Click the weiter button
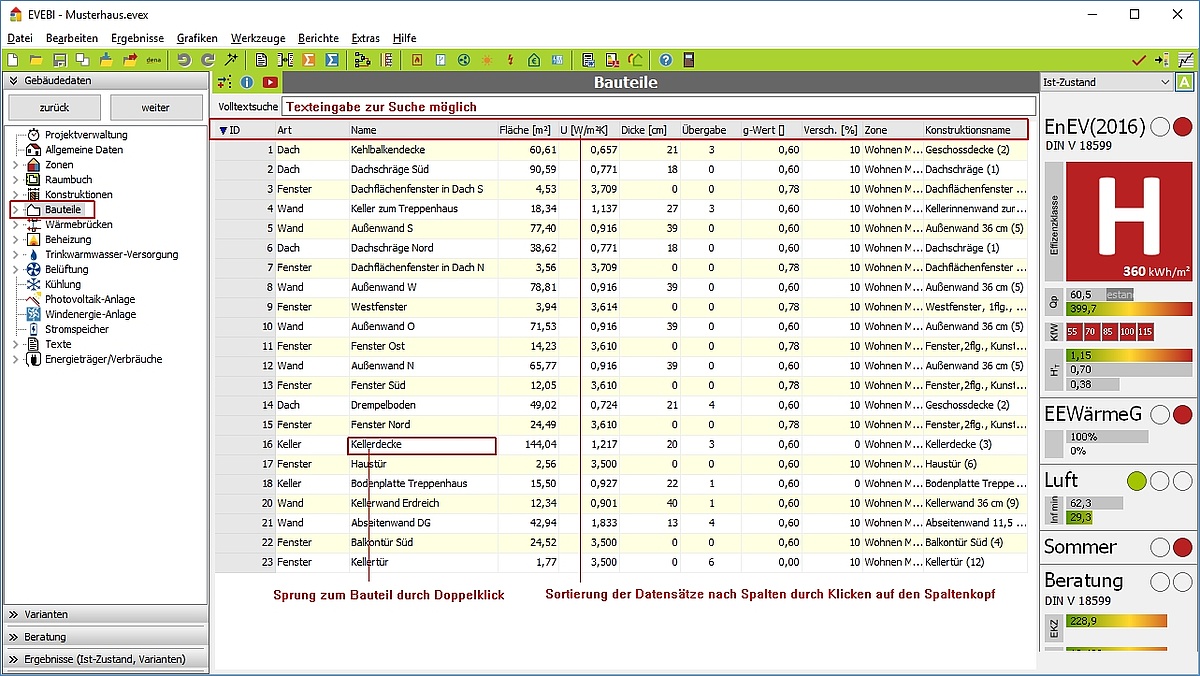Viewport: 1200px width, 676px height. pos(155,107)
